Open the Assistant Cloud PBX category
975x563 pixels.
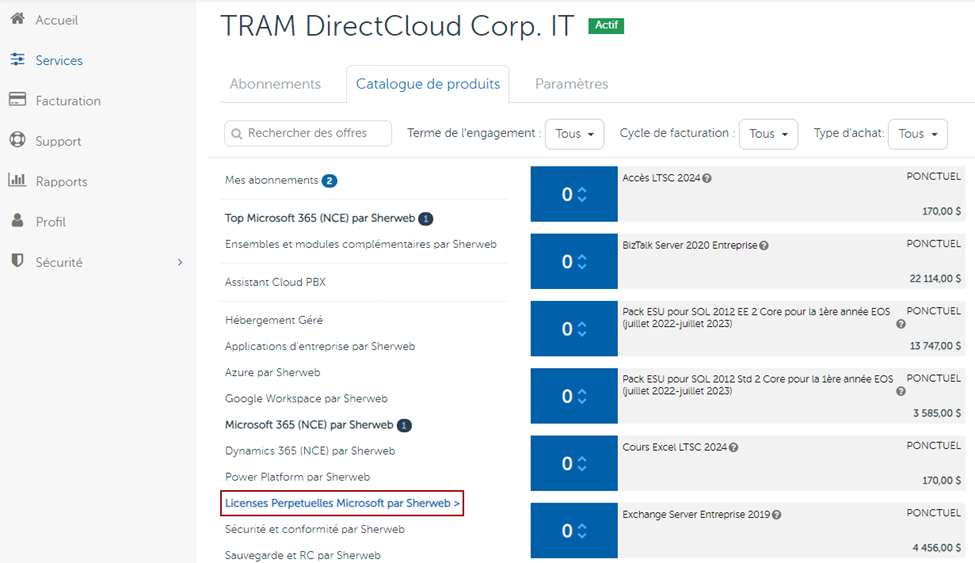click(x=275, y=282)
